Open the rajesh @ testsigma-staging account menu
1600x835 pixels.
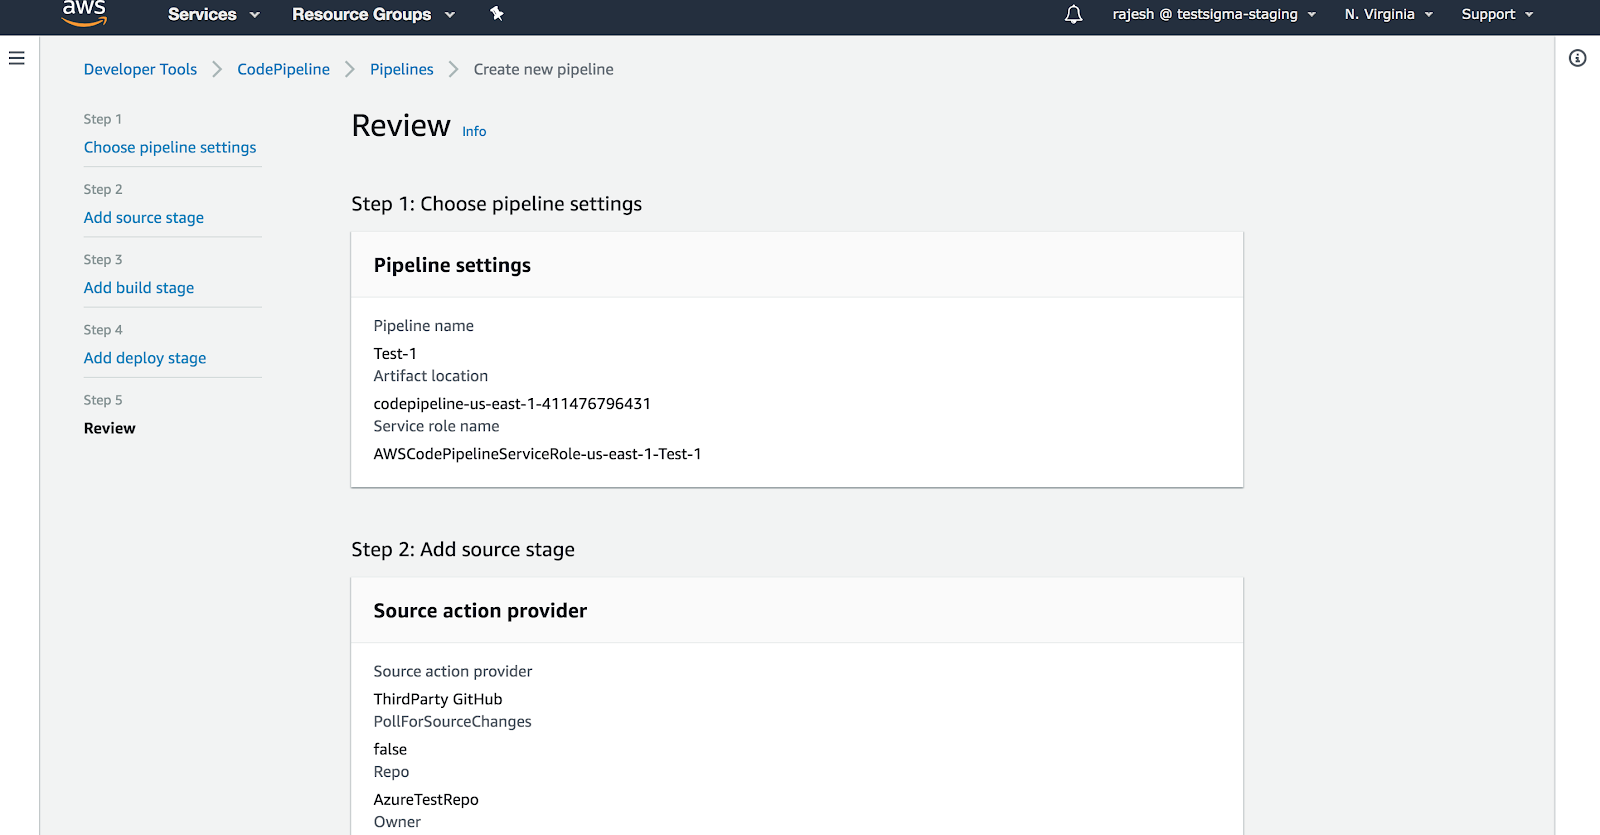click(1214, 14)
